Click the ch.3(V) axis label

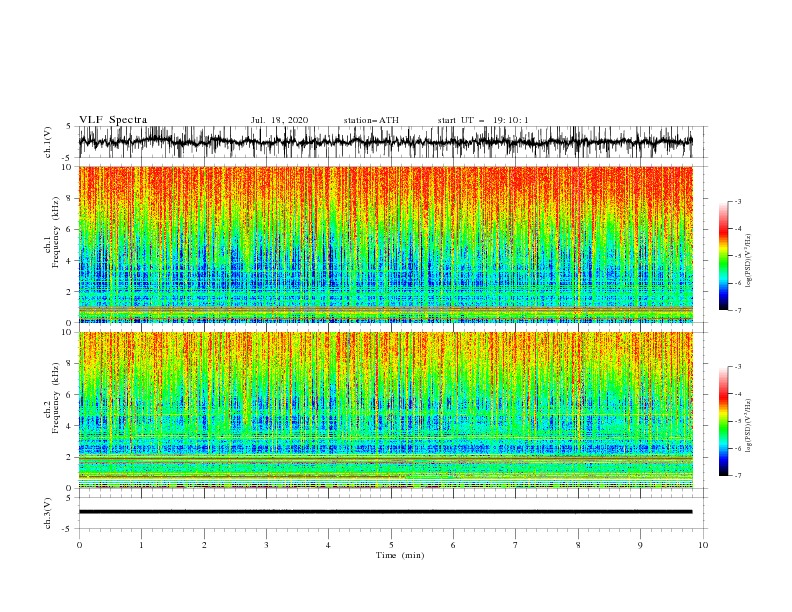point(48,513)
